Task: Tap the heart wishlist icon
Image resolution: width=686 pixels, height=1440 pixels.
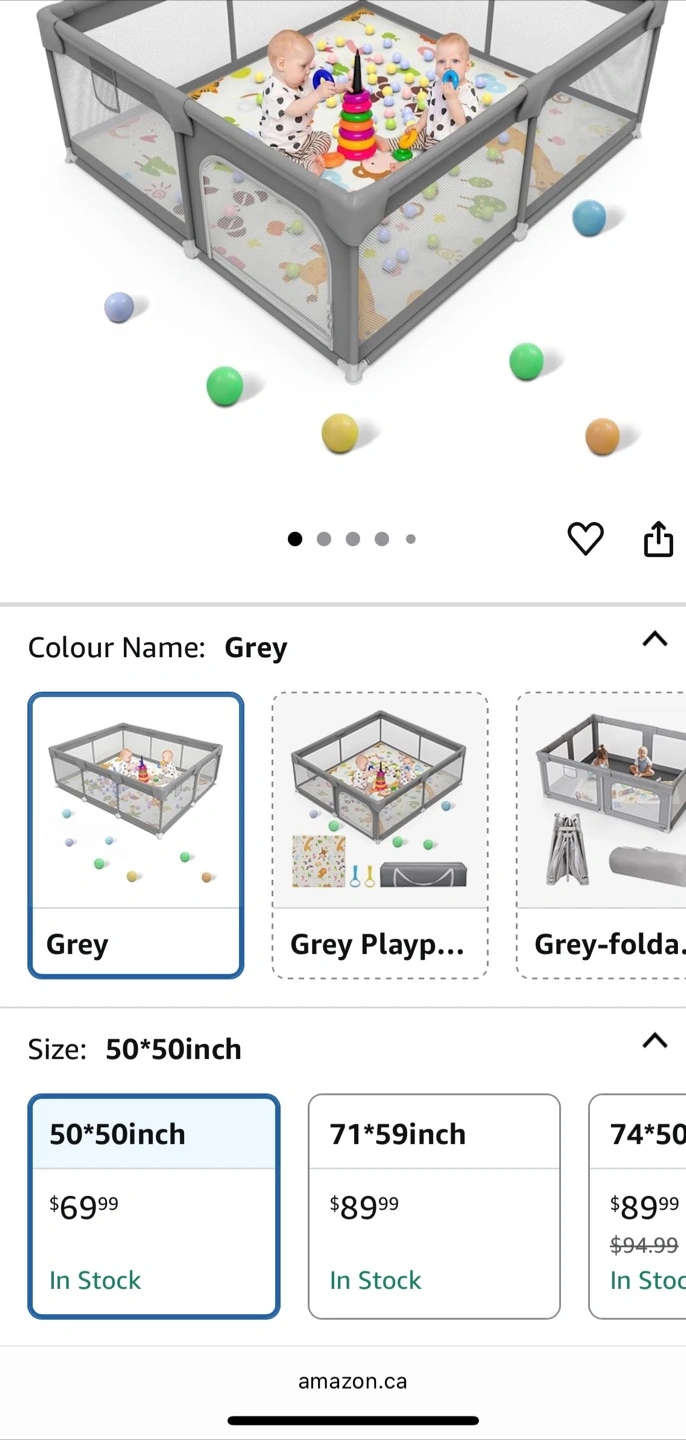Action: (x=585, y=539)
